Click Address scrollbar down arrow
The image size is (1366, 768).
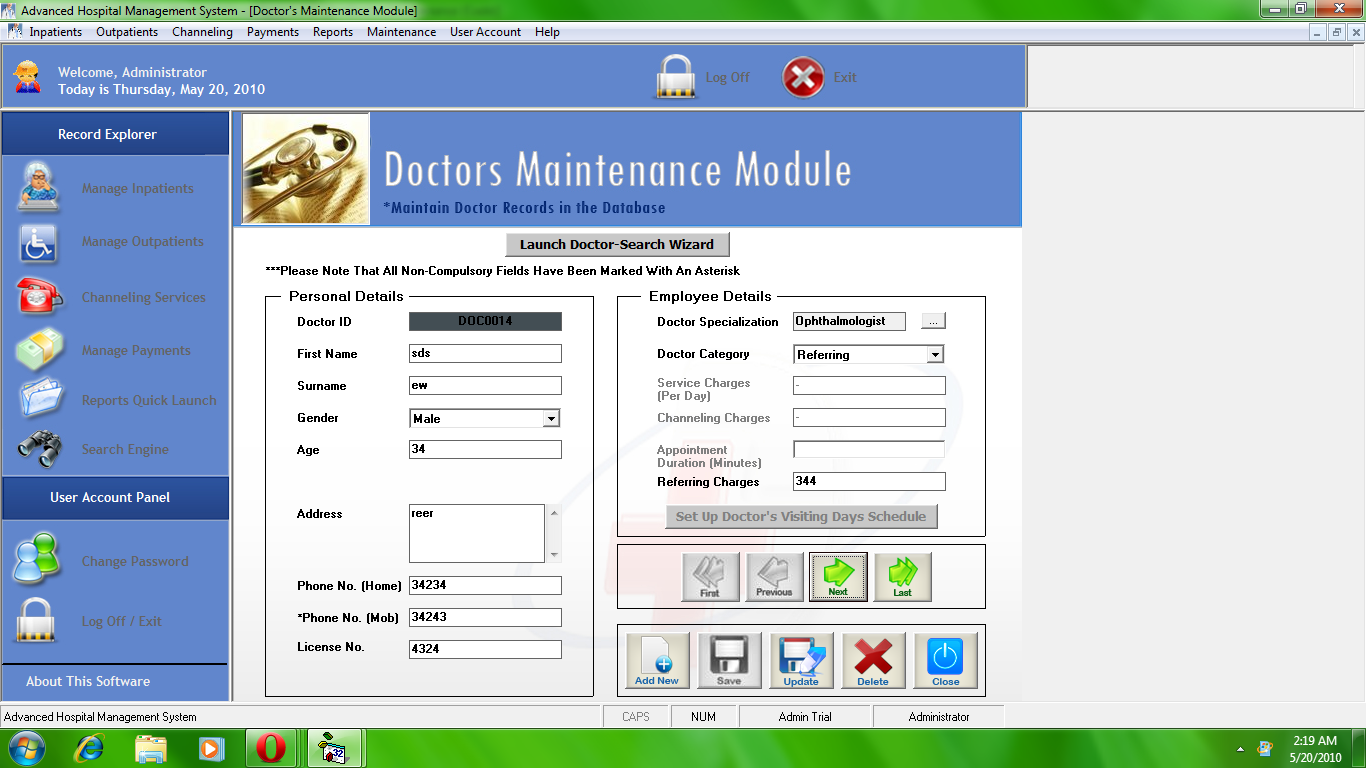pyautogui.click(x=554, y=555)
